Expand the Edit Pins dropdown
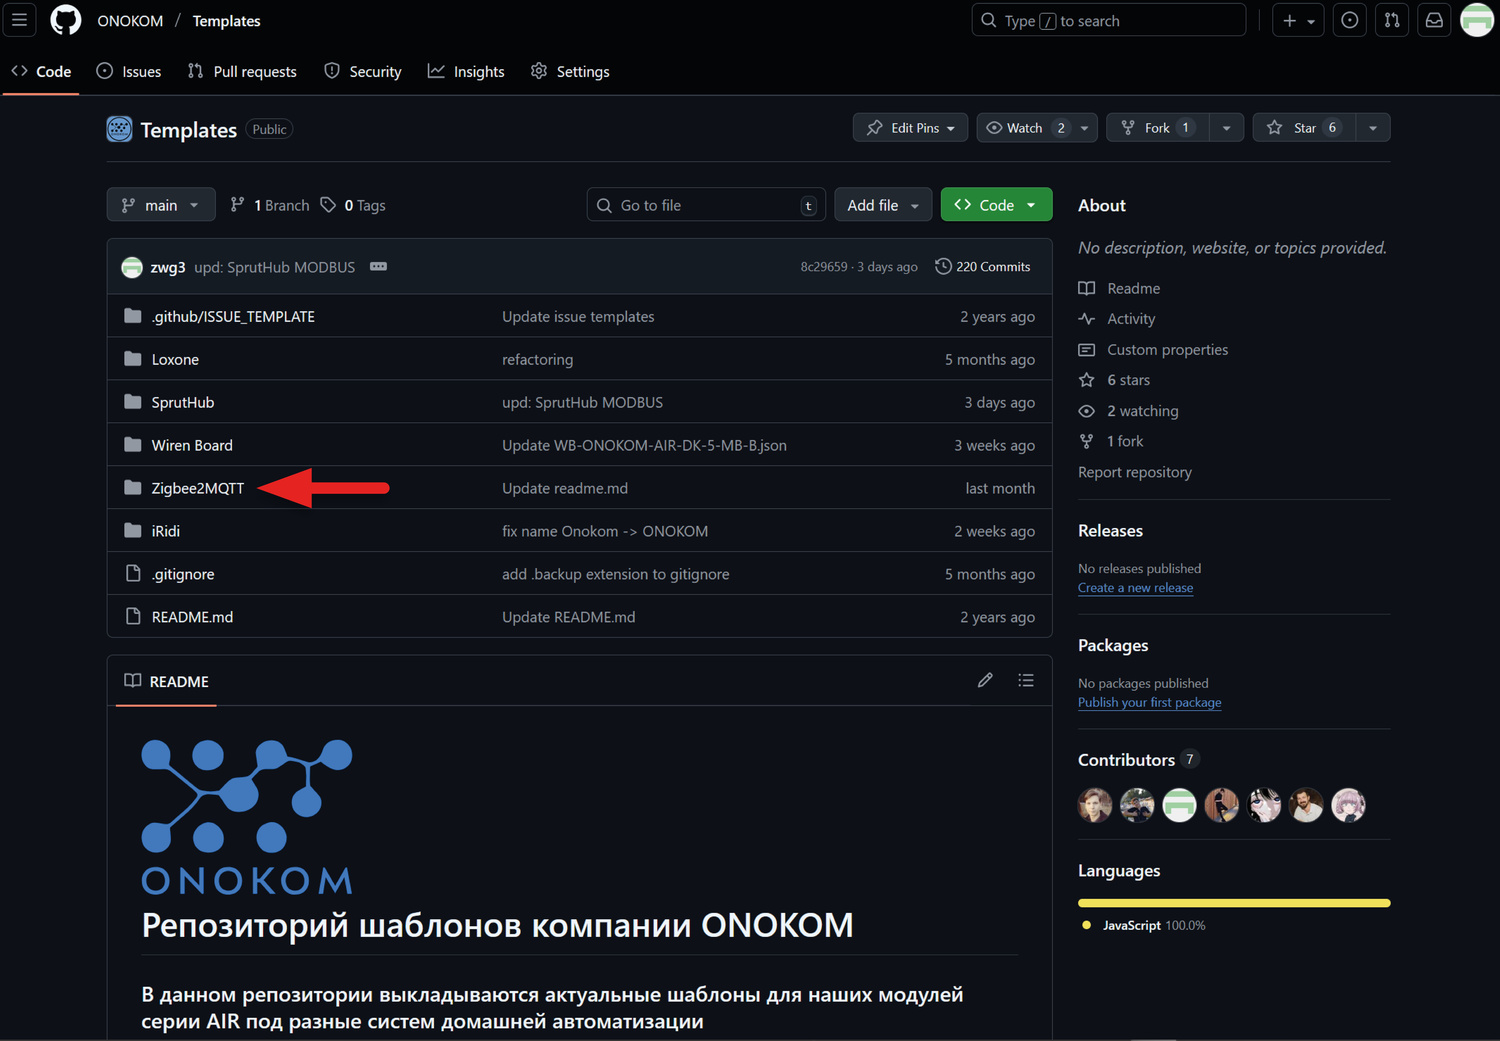This screenshot has height=1041, width=1500. pyautogui.click(x=910, y=128)
